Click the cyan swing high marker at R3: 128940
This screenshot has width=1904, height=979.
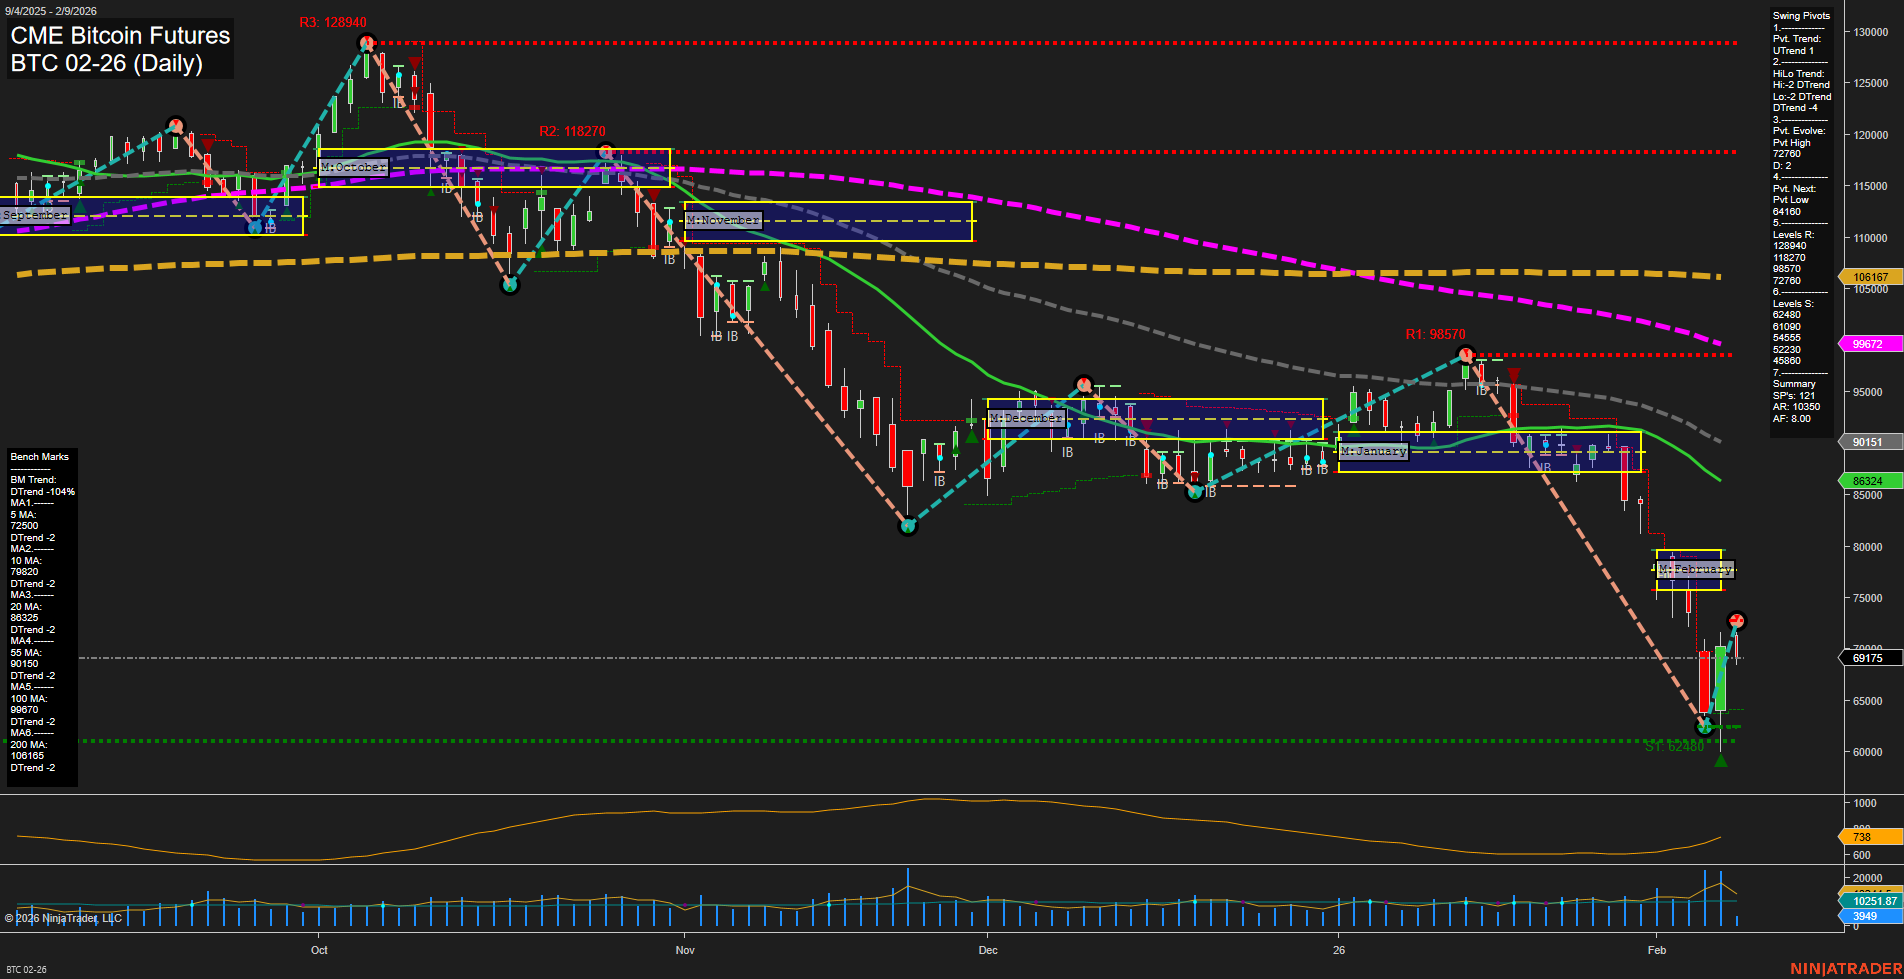point(366,42)
